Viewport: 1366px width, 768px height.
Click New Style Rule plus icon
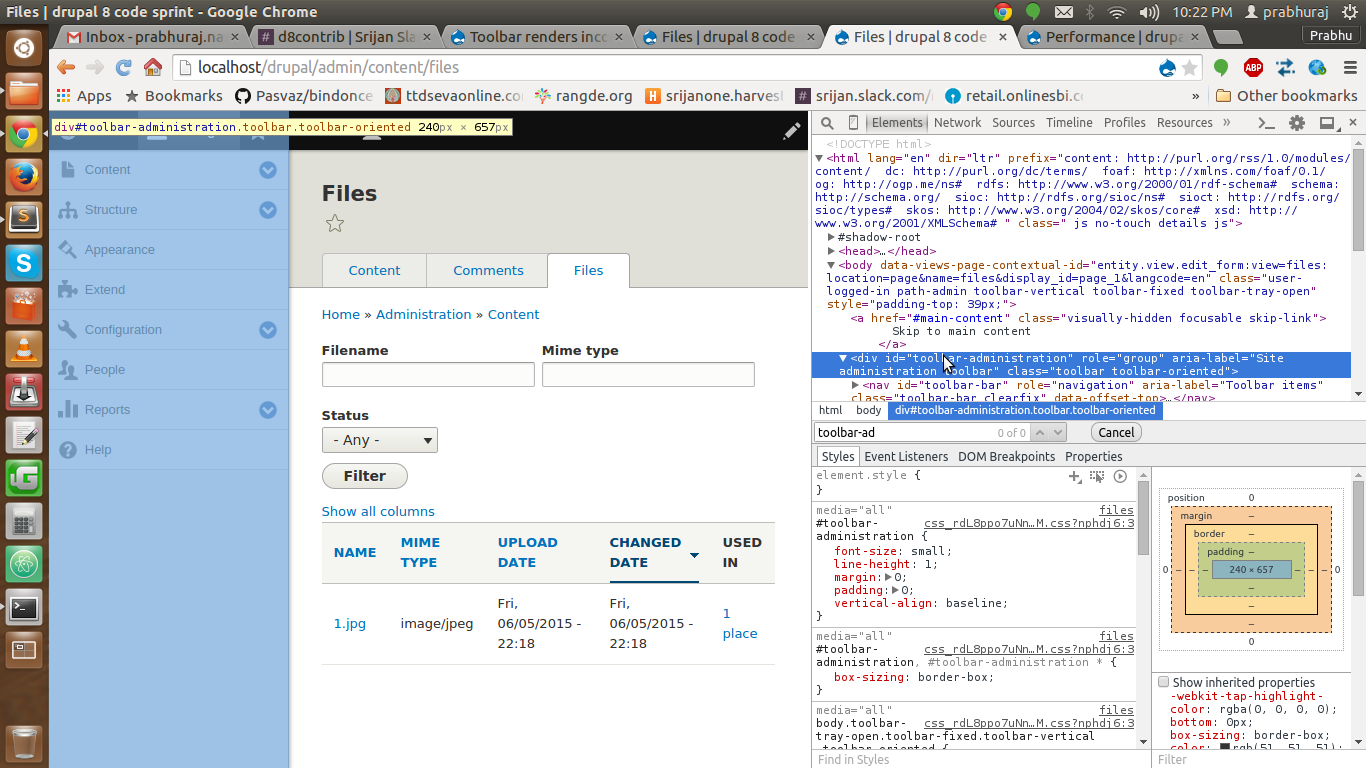[x=1075, y=477]
